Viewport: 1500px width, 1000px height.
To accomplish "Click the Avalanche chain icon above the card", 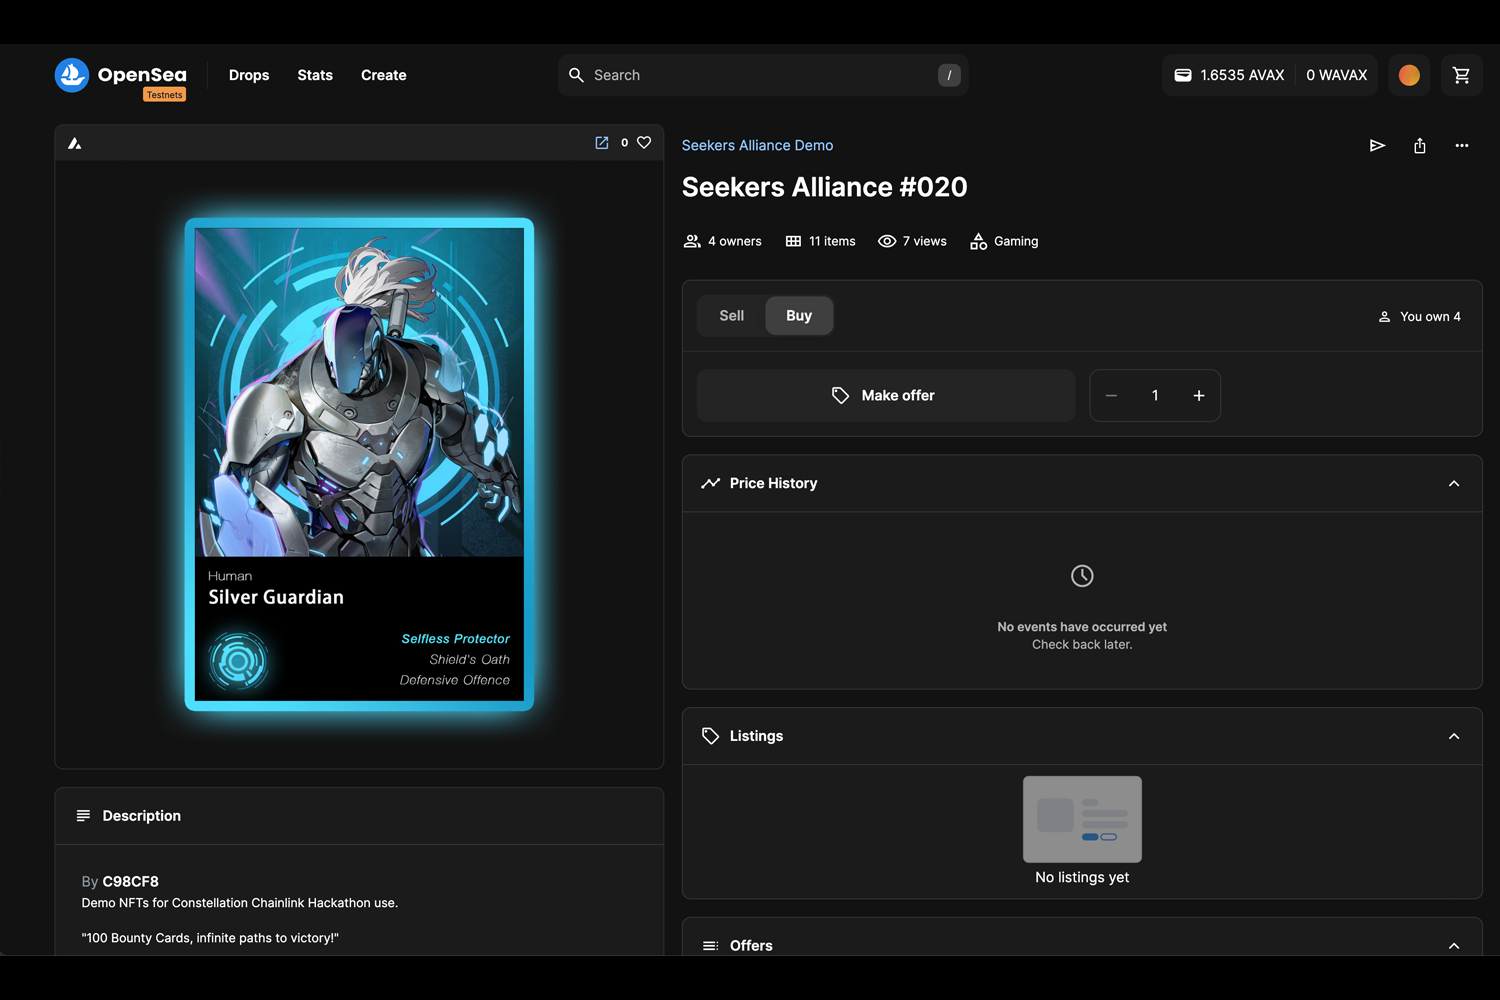I will (x=75, y=143).
